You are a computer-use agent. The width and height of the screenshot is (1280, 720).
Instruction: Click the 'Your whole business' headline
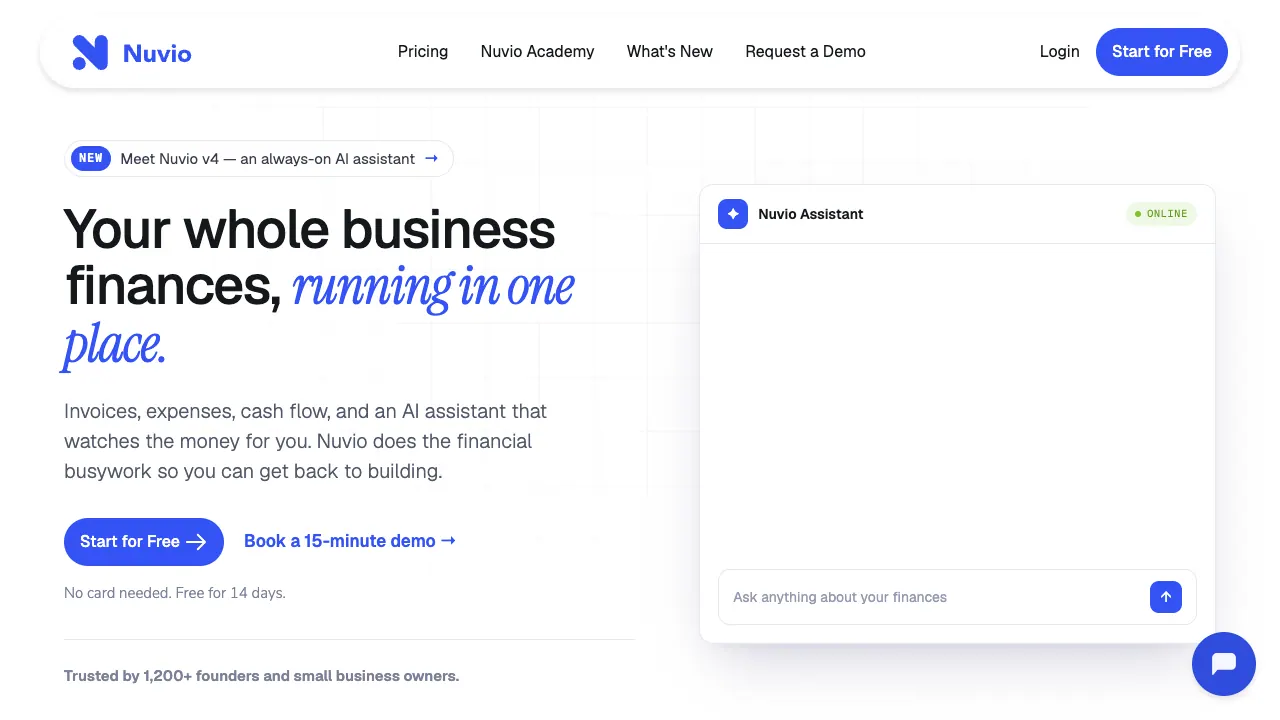(x=309, y=229)
